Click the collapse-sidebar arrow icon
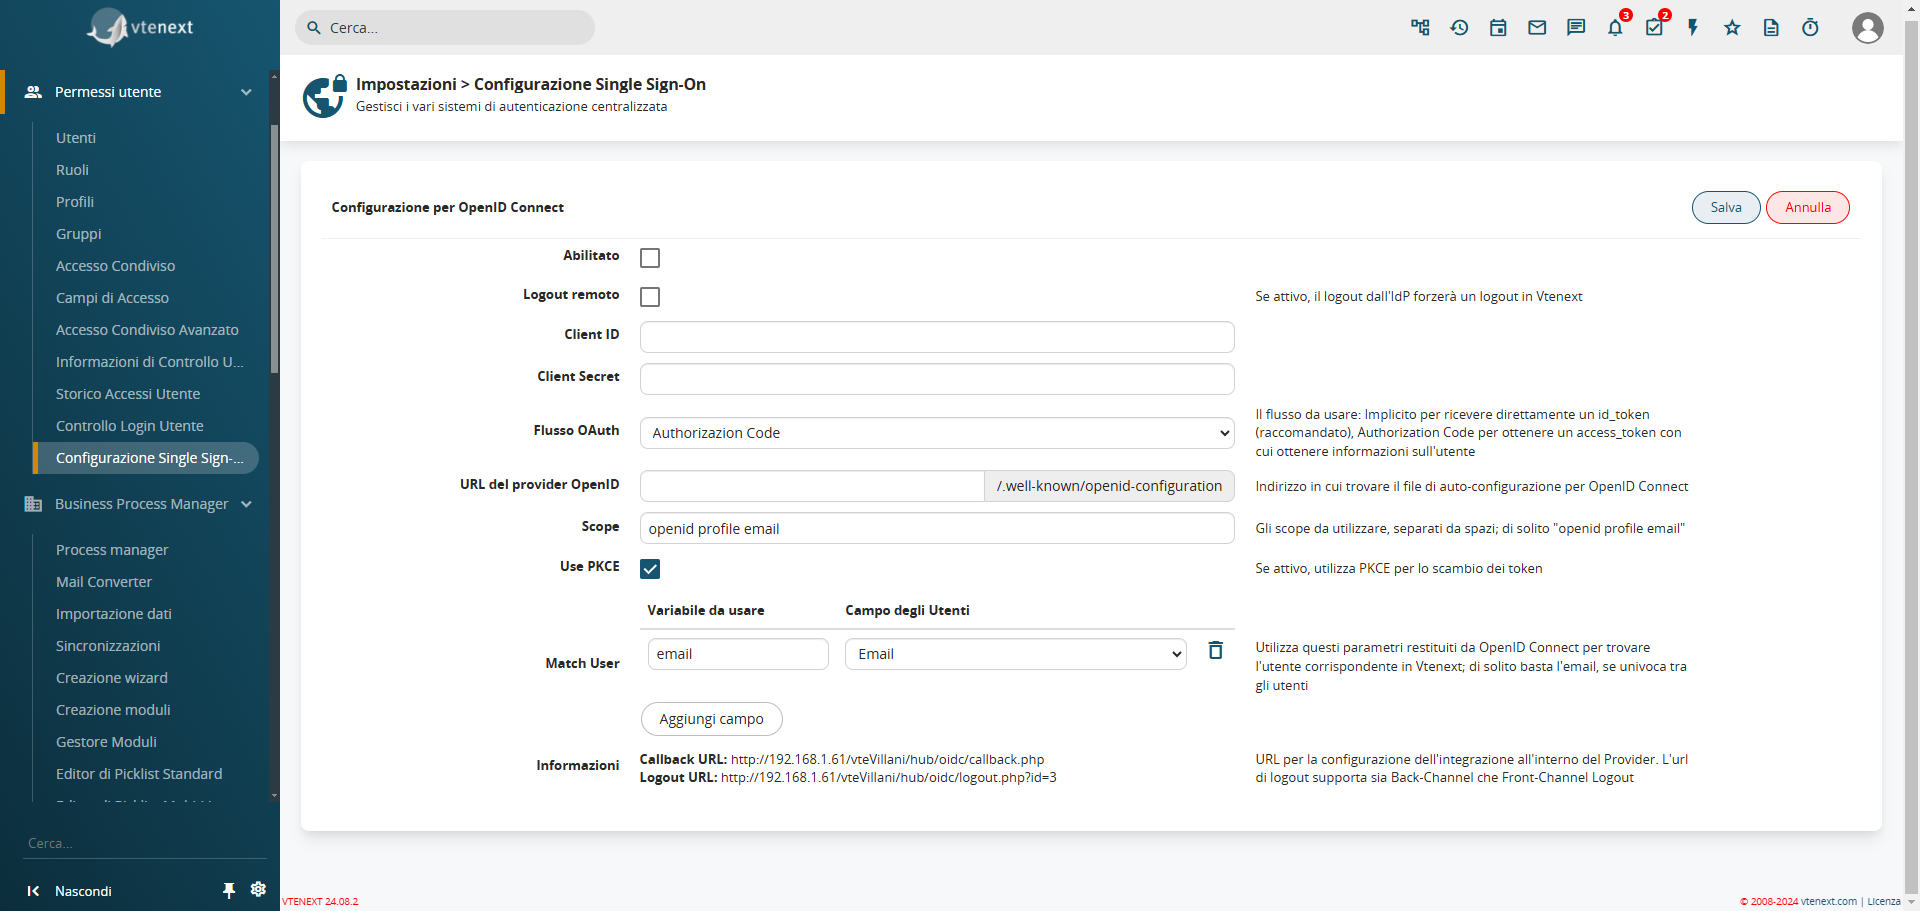The width and height of the screenshot is (1920, 911). (33, 891)
